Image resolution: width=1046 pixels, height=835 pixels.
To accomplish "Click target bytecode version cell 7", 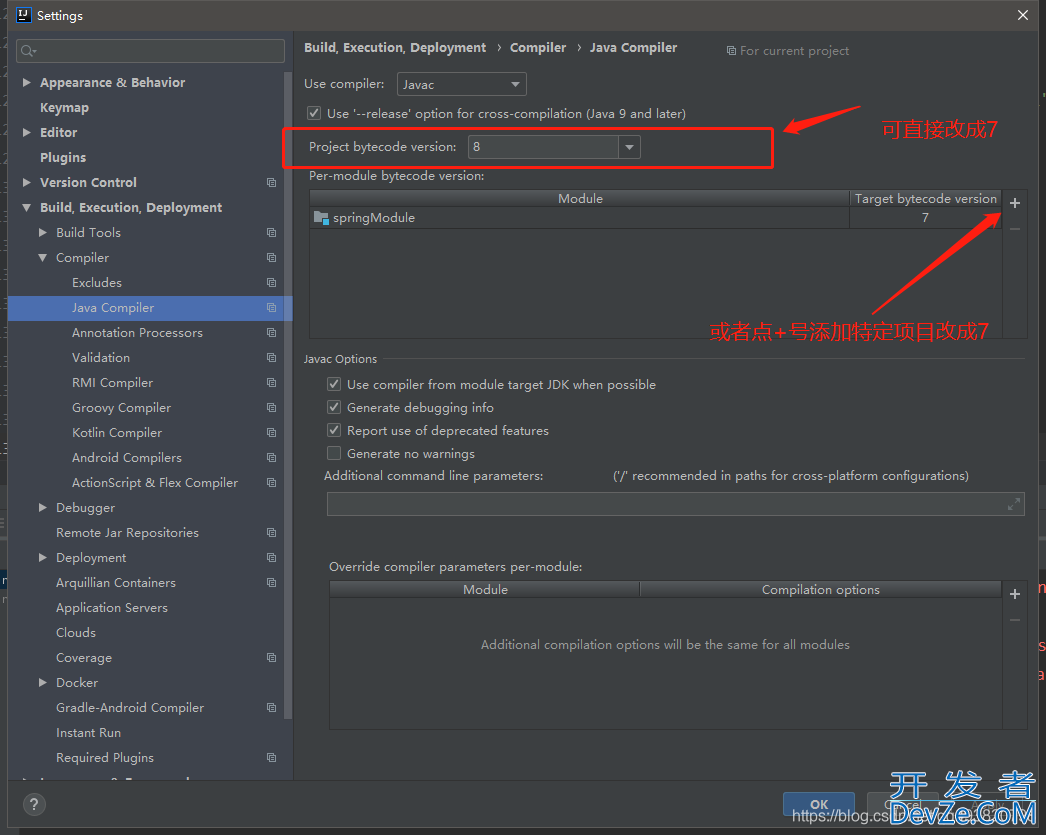I will tap(925, 218).
